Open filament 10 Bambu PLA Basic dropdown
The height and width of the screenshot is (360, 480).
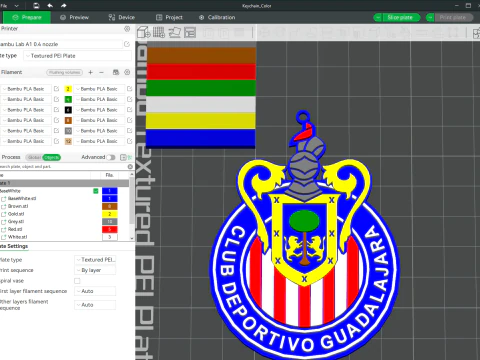pos(100,131)
